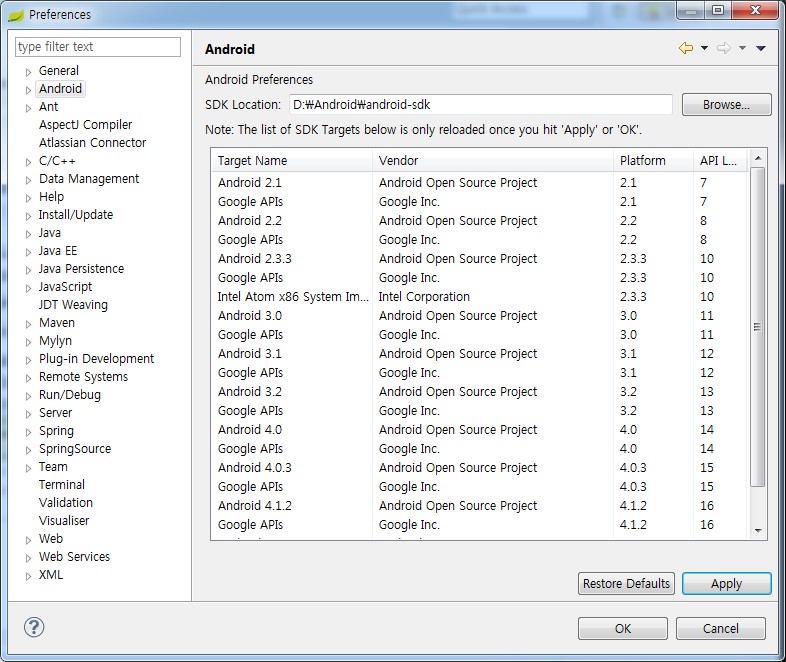Click the type filter text field
Image resolution: width=786 pixels, height=662 pixels.
(x=98, y=47)
